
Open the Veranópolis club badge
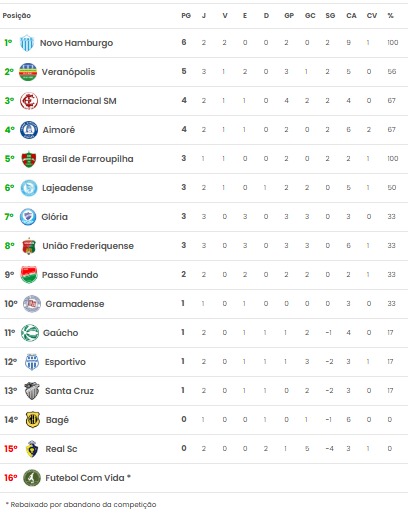coord(28,72)
